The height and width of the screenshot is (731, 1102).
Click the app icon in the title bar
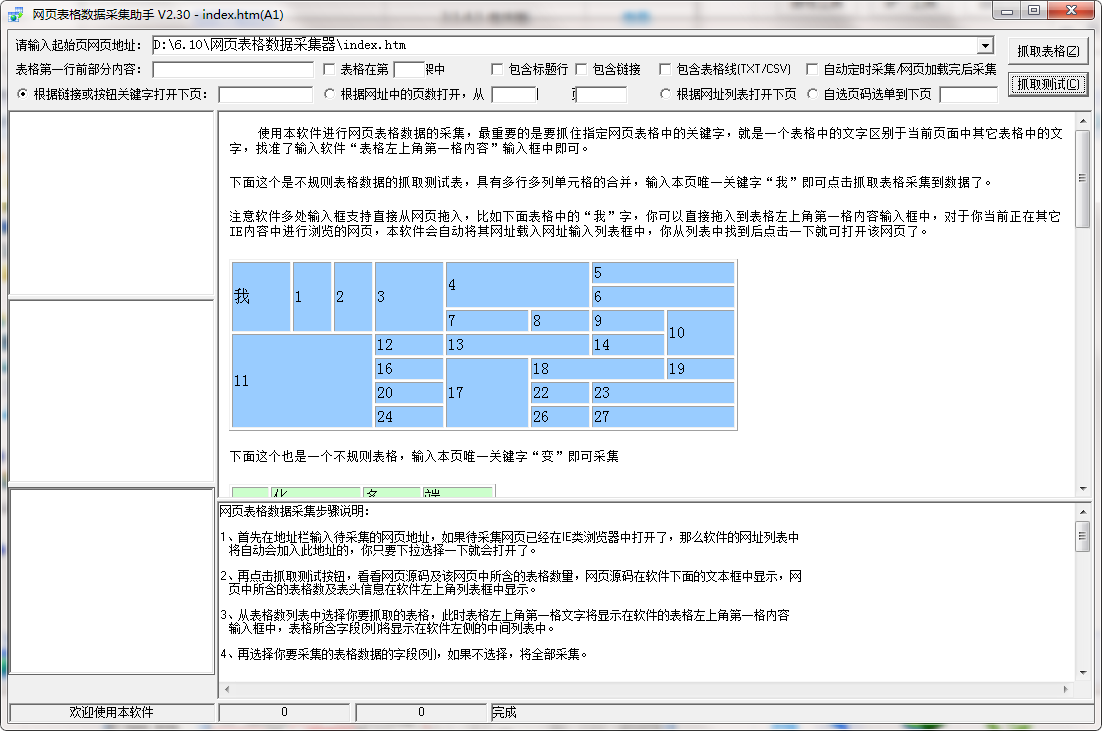point(15,11)
